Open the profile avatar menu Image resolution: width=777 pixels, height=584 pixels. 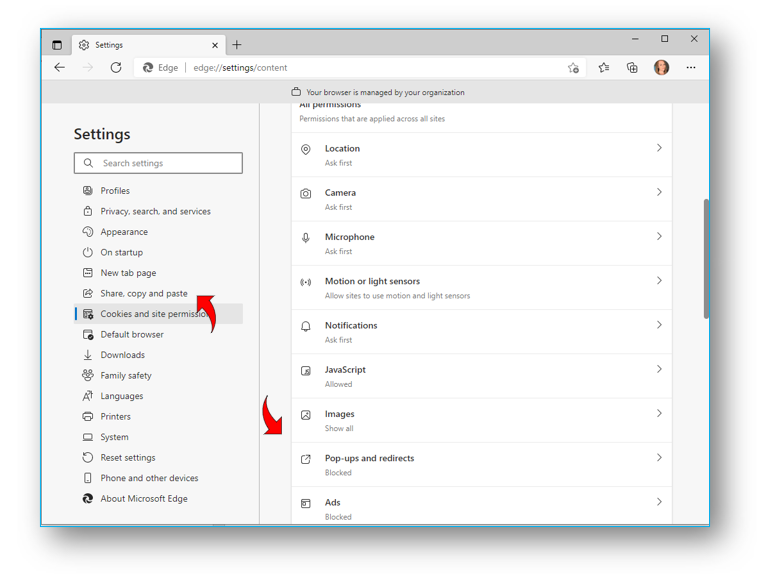(x=662, y=67)
